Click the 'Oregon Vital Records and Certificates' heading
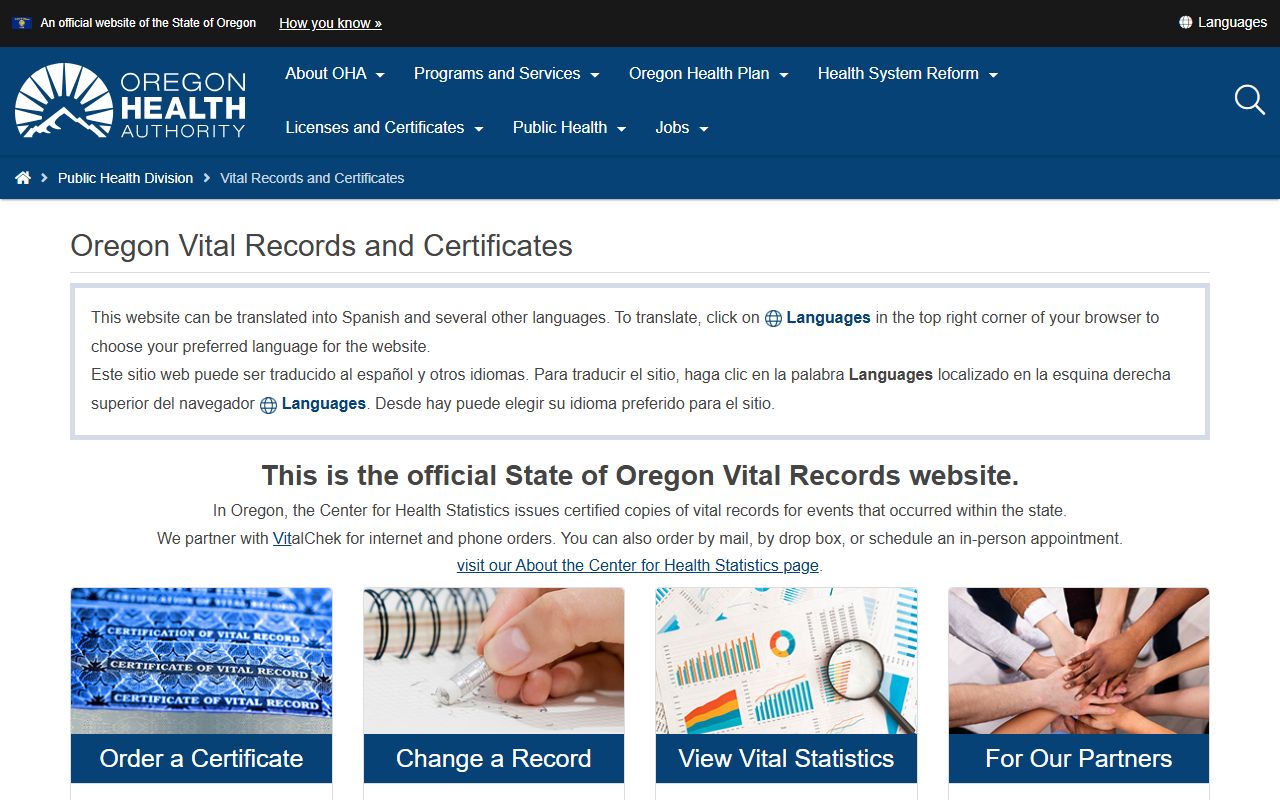Viewport: 1280px width, 800px height. 321,246
